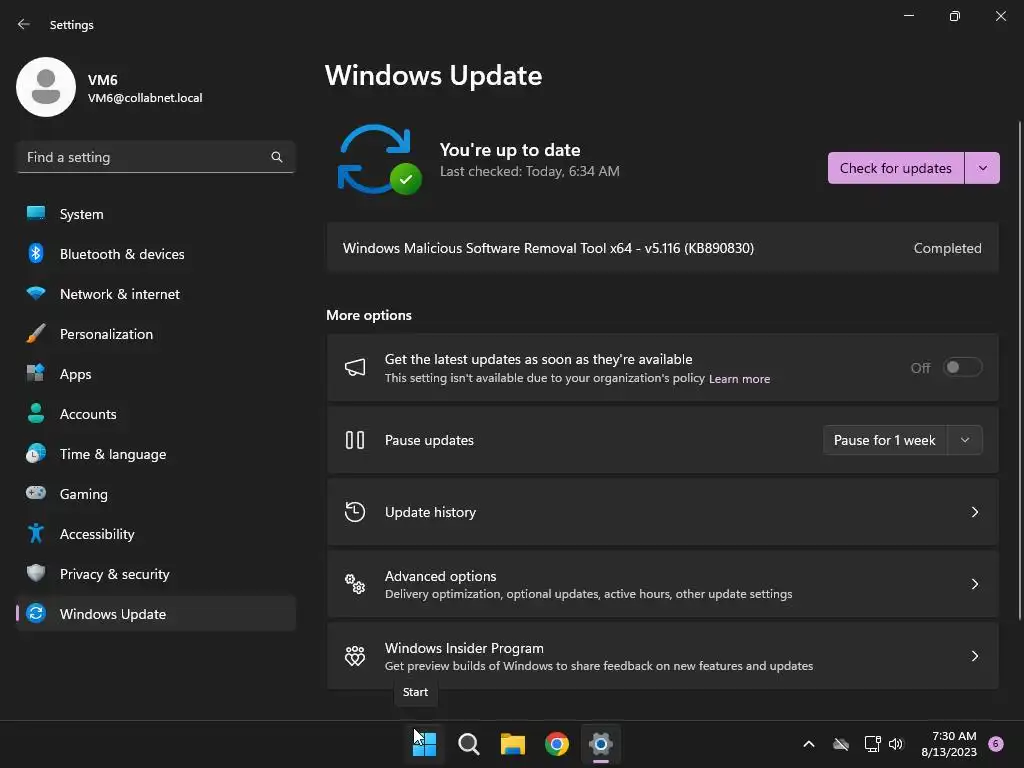Click the Network wifi icon in sidebar

(x=36, y=294)
